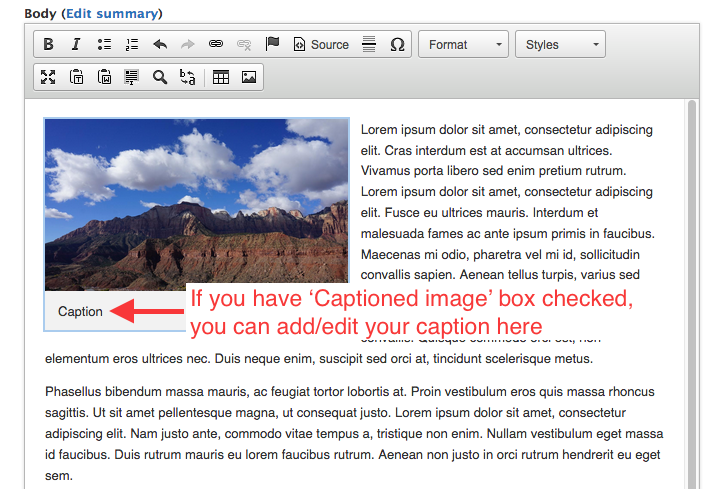The width and height of the screenshot is (725, 489).
Task: Insert a hyperlink with link icon
Action: [x=216, y=44]
